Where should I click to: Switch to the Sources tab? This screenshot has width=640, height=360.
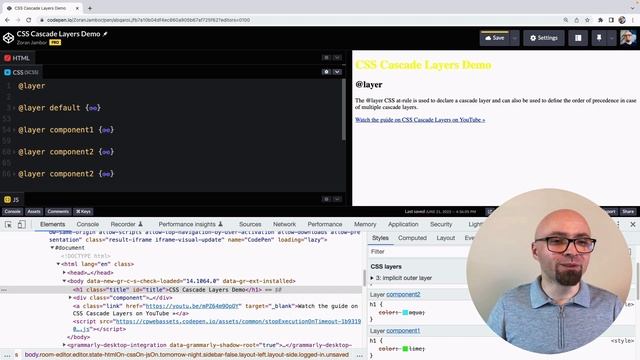(250, 224)
